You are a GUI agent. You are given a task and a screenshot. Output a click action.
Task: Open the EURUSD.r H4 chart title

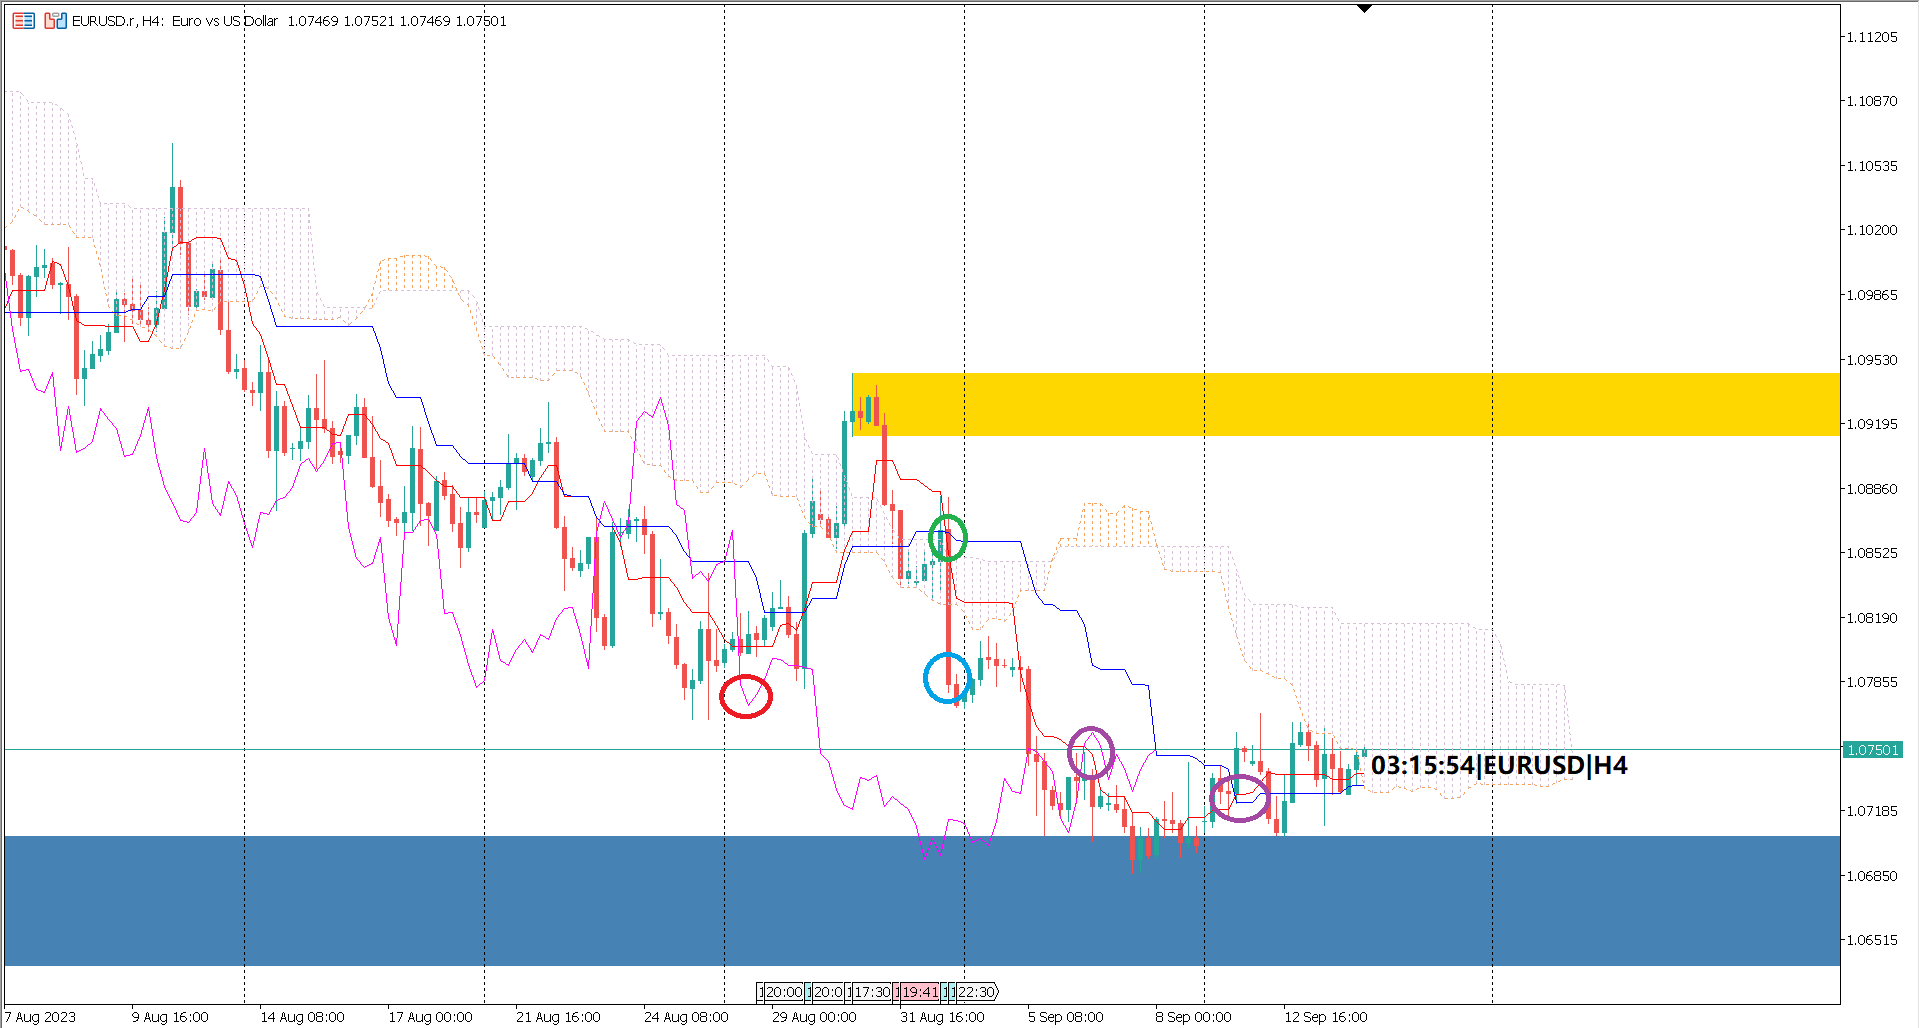tap(120, 20)
